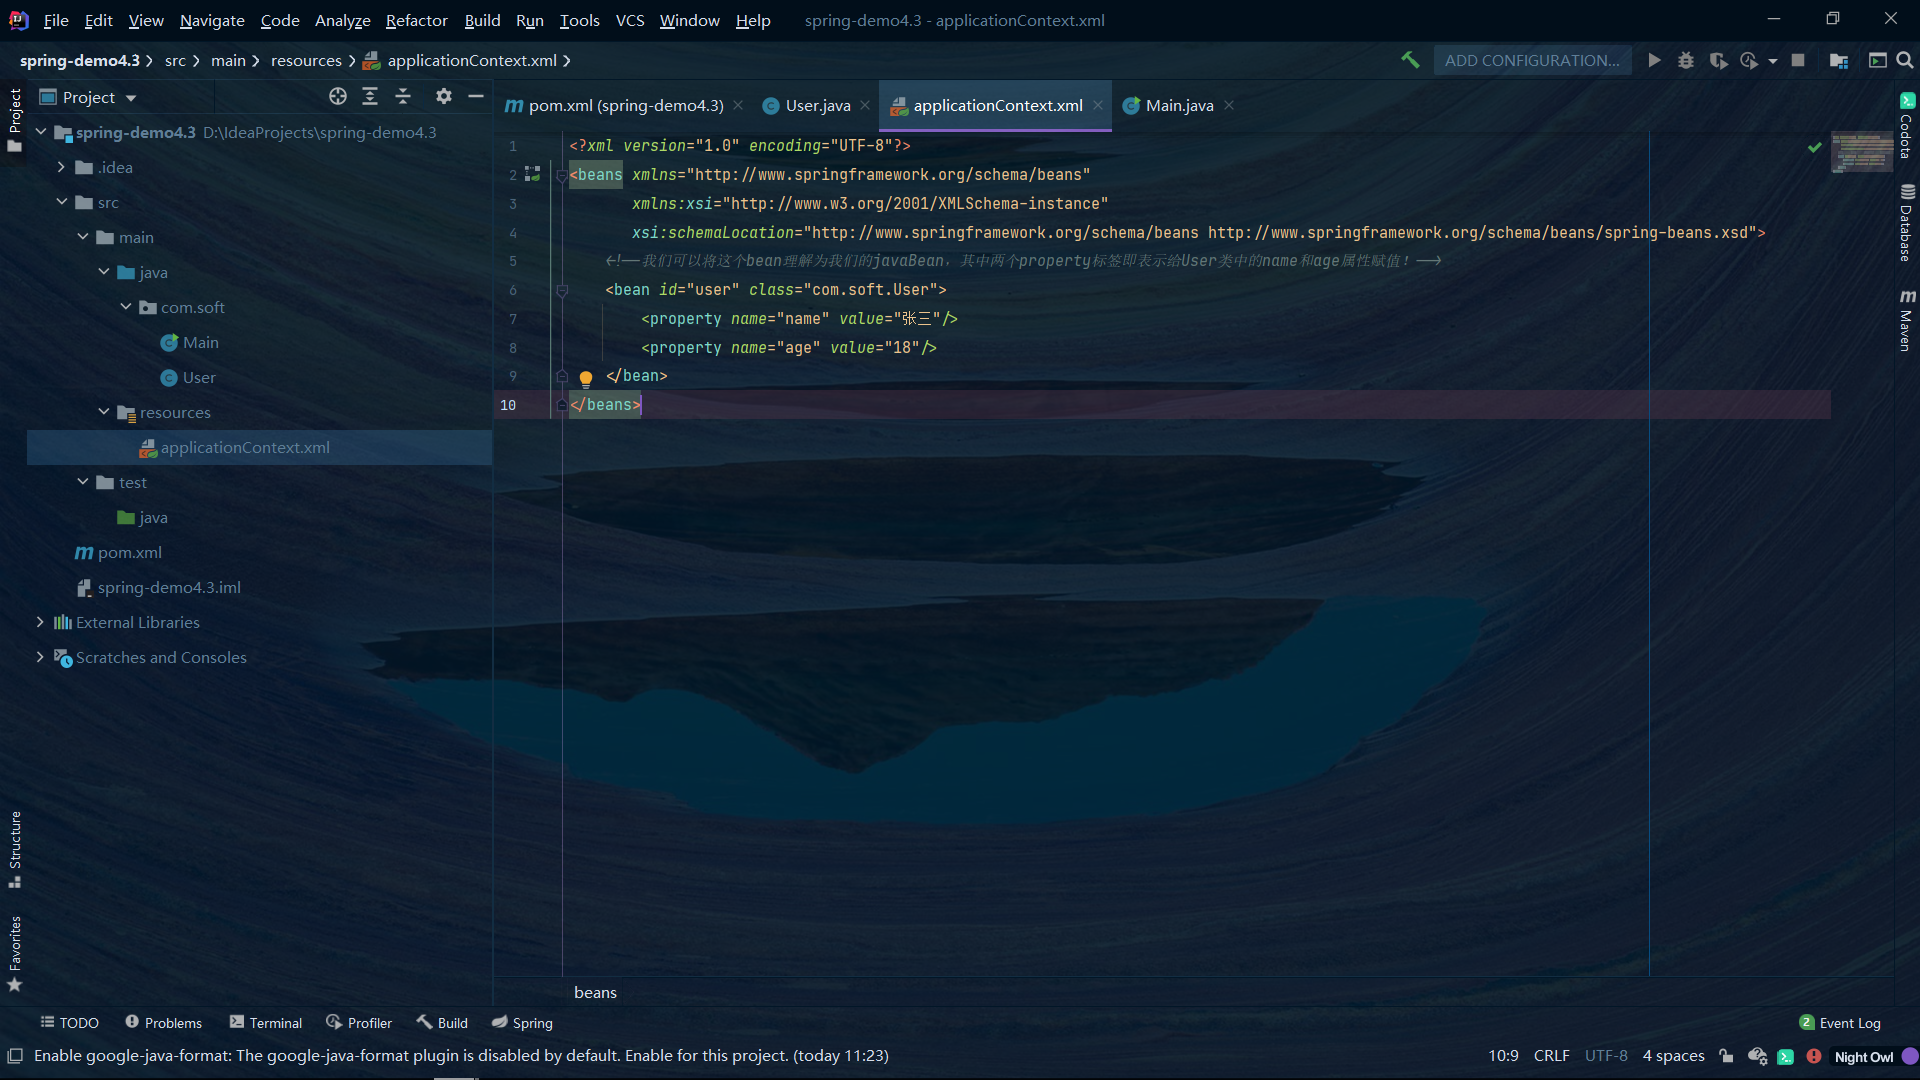Viewport: 1920px width, 1080px height.
Task: Click the red error indicator in status bar
Action: [x=1813, y=1056]
